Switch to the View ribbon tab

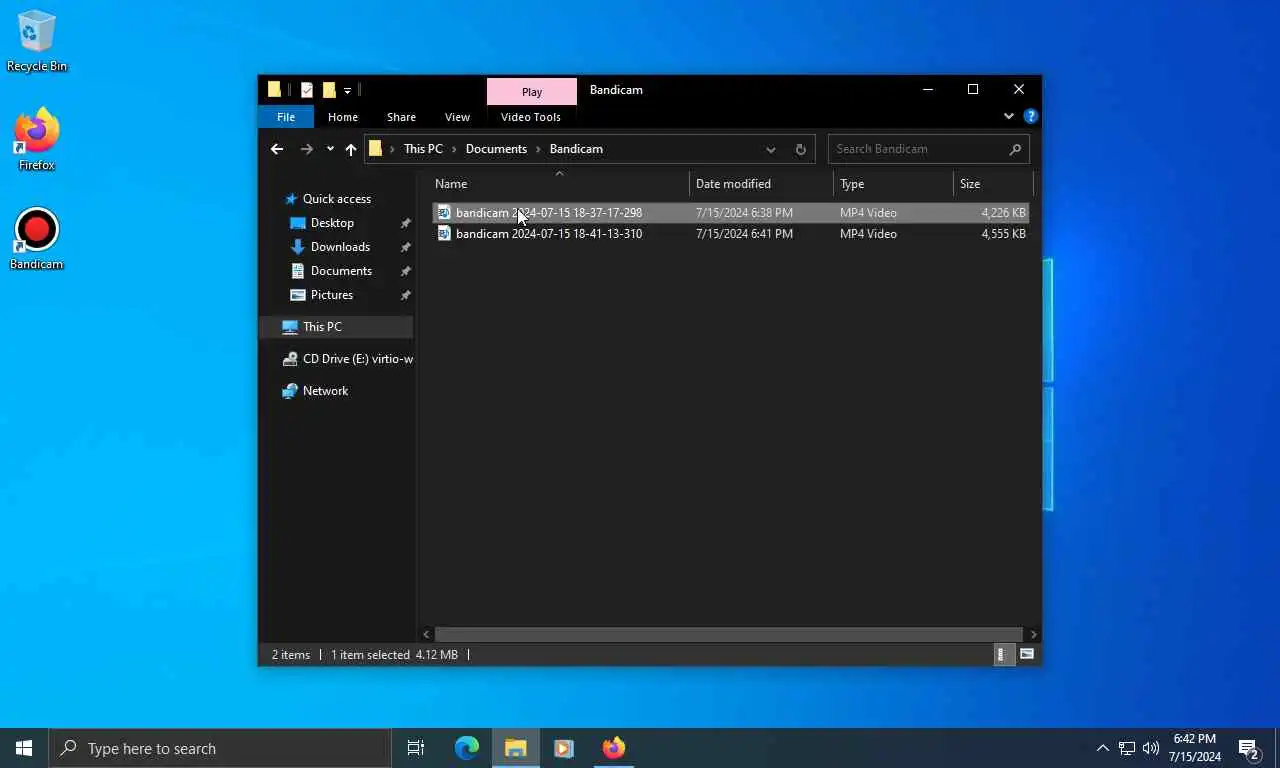pyautogui.click(x=457, y=117)
